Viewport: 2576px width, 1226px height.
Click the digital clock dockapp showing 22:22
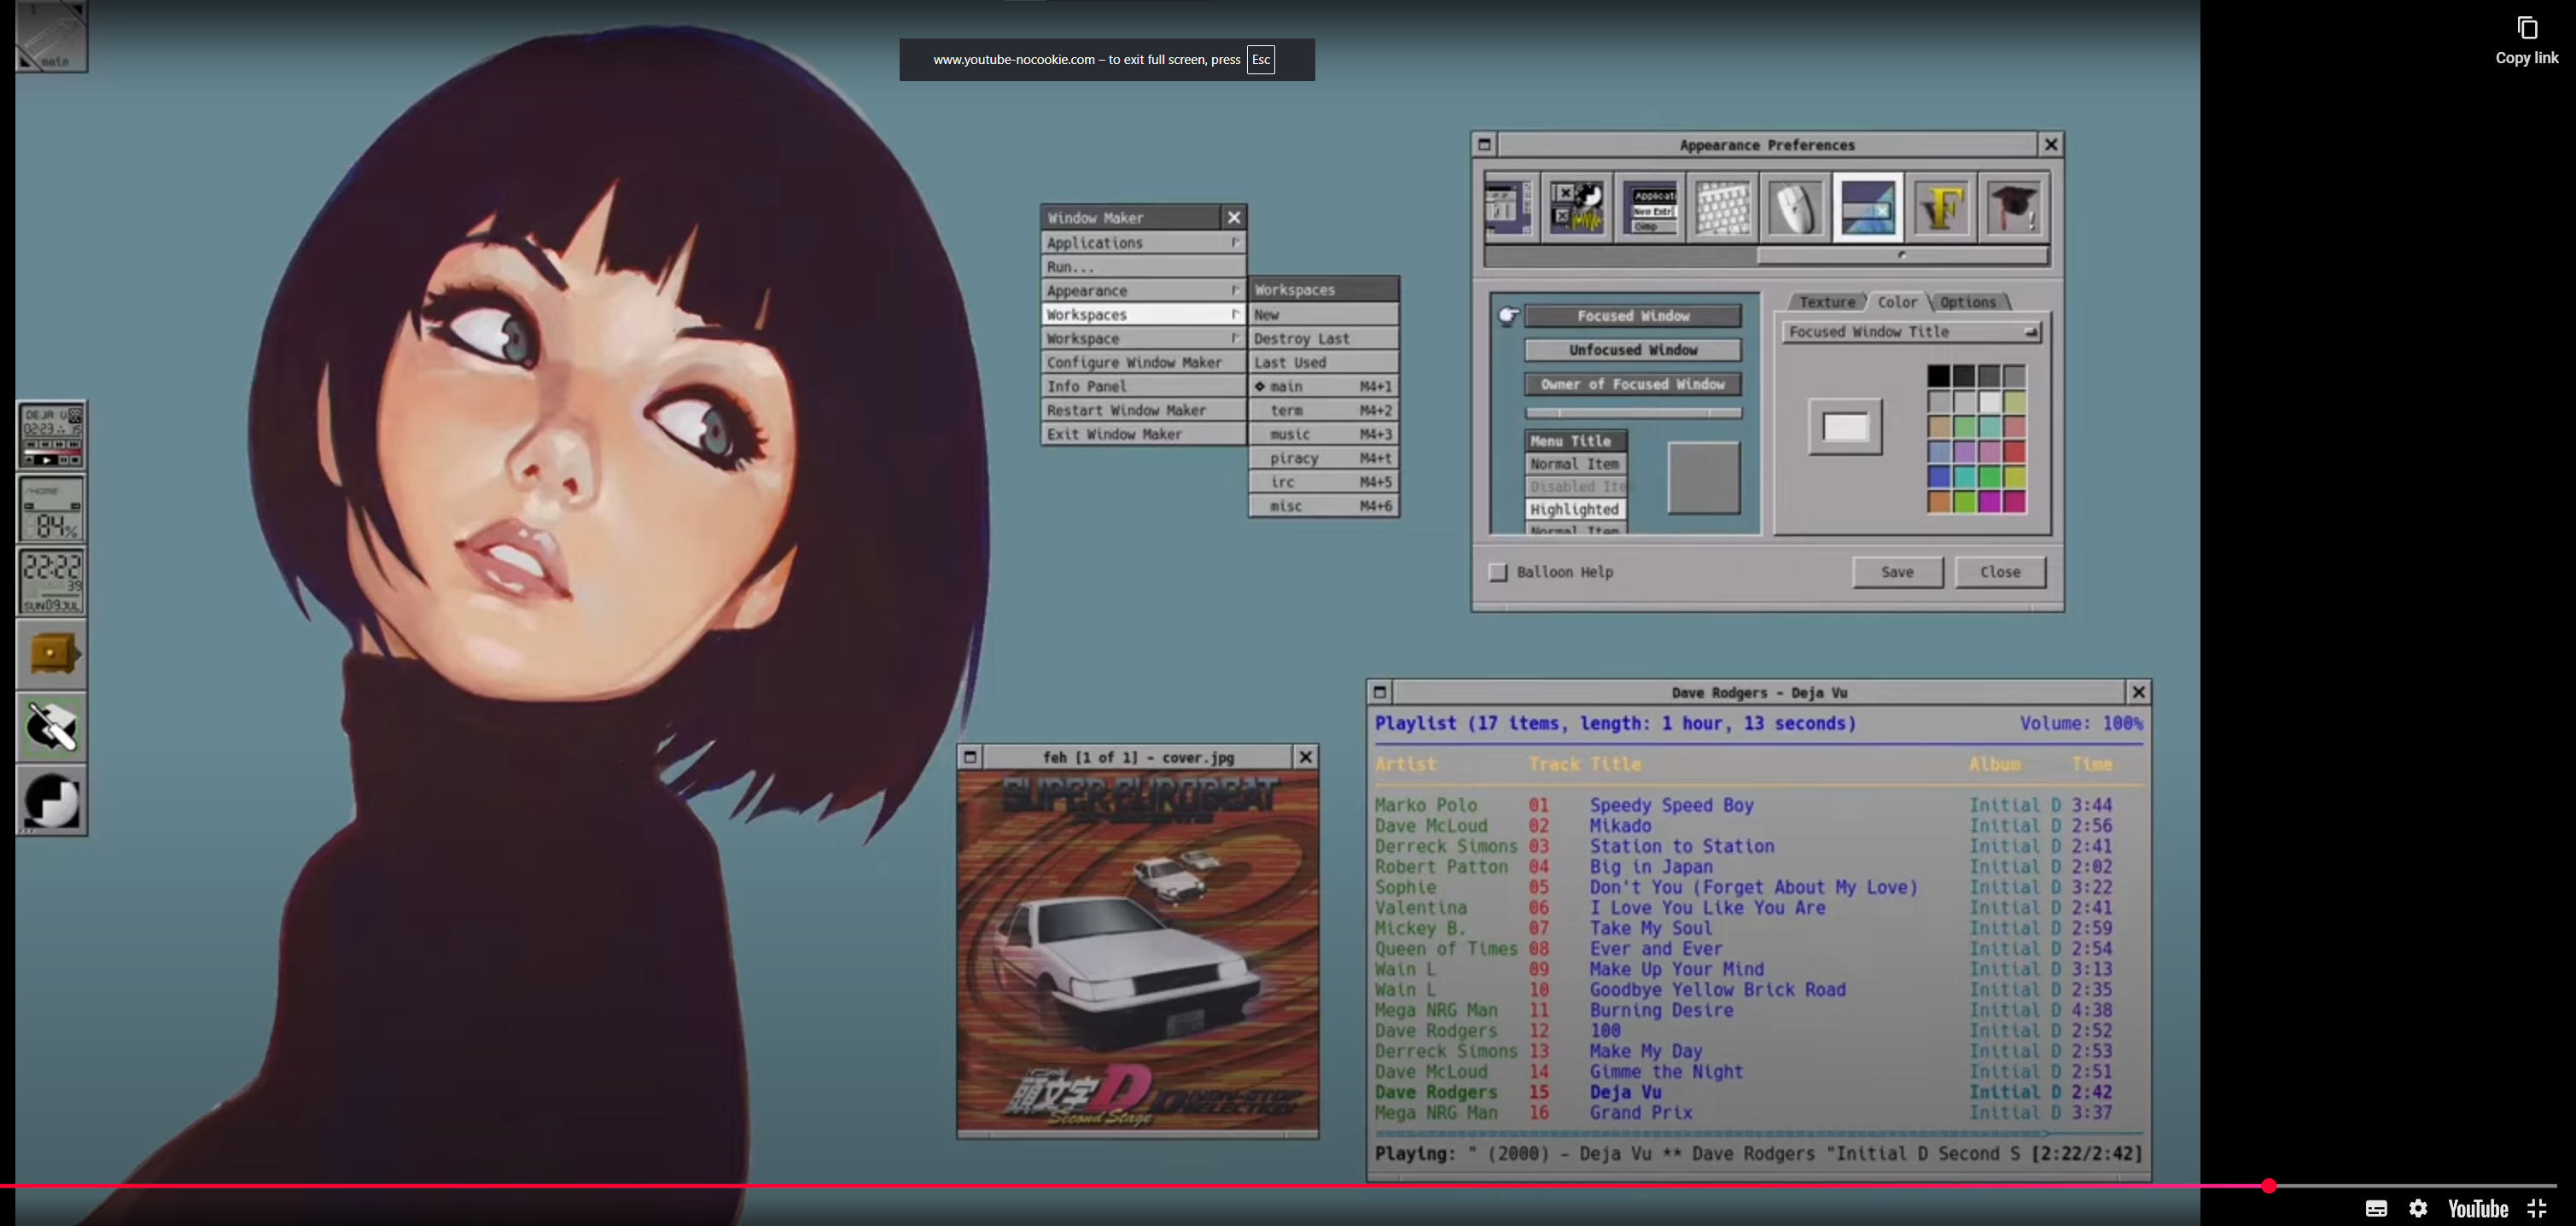point(52,581)
